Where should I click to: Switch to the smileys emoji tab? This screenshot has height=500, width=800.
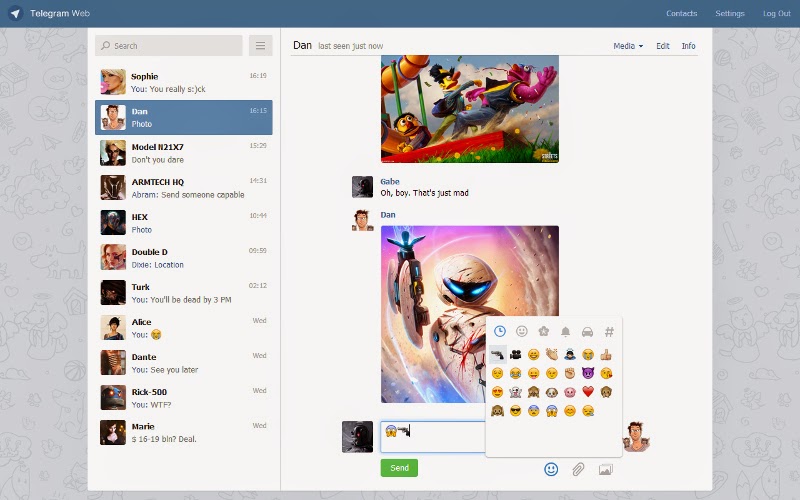pyautogui.click(x=521, y=332)
